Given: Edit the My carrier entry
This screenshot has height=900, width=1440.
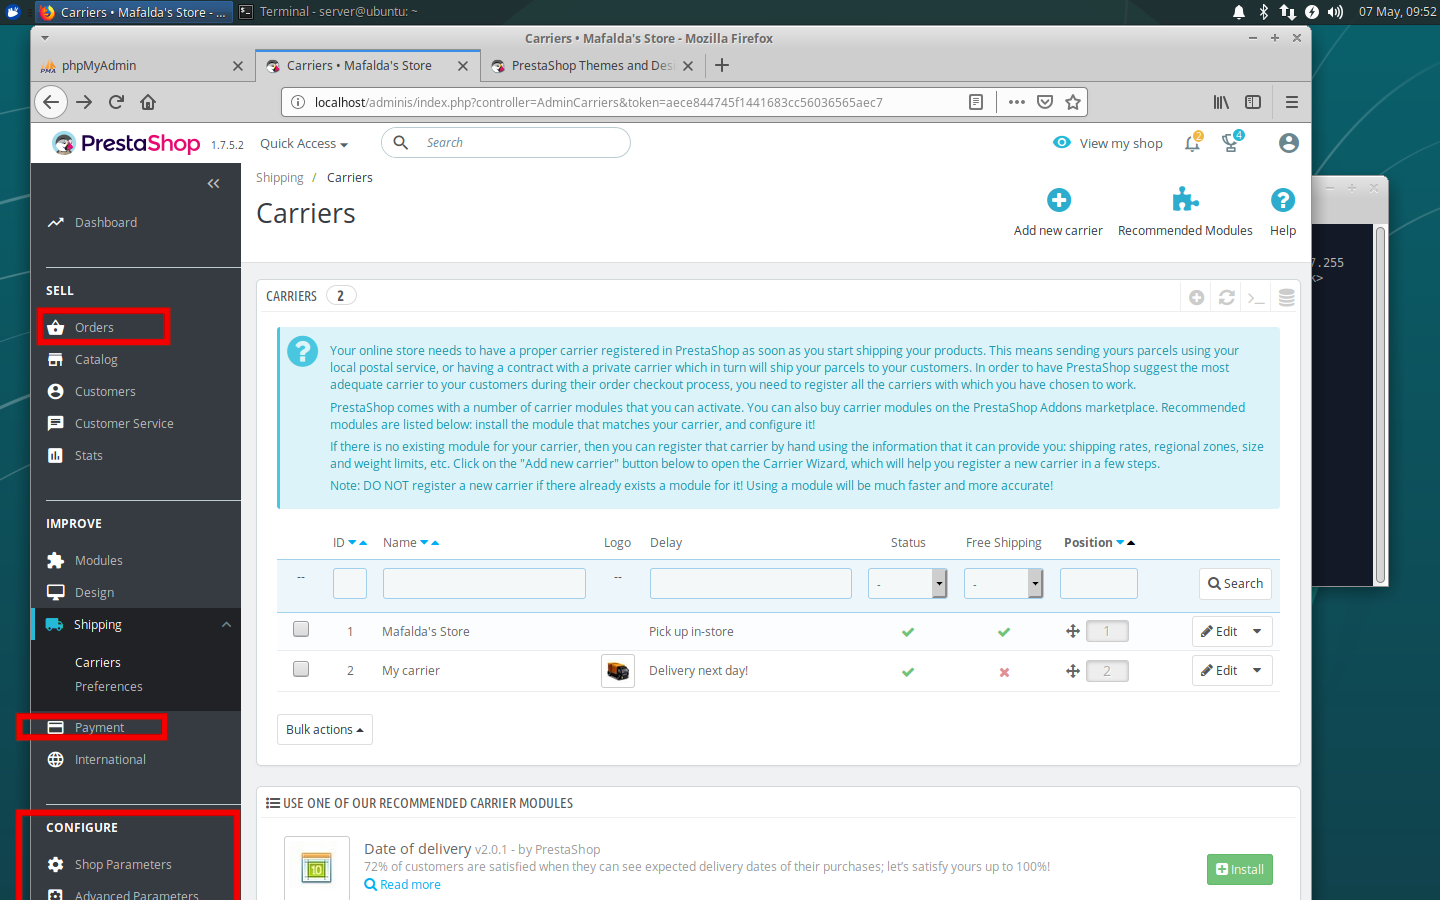Looking at the screenshot, I should point(1219,670).
